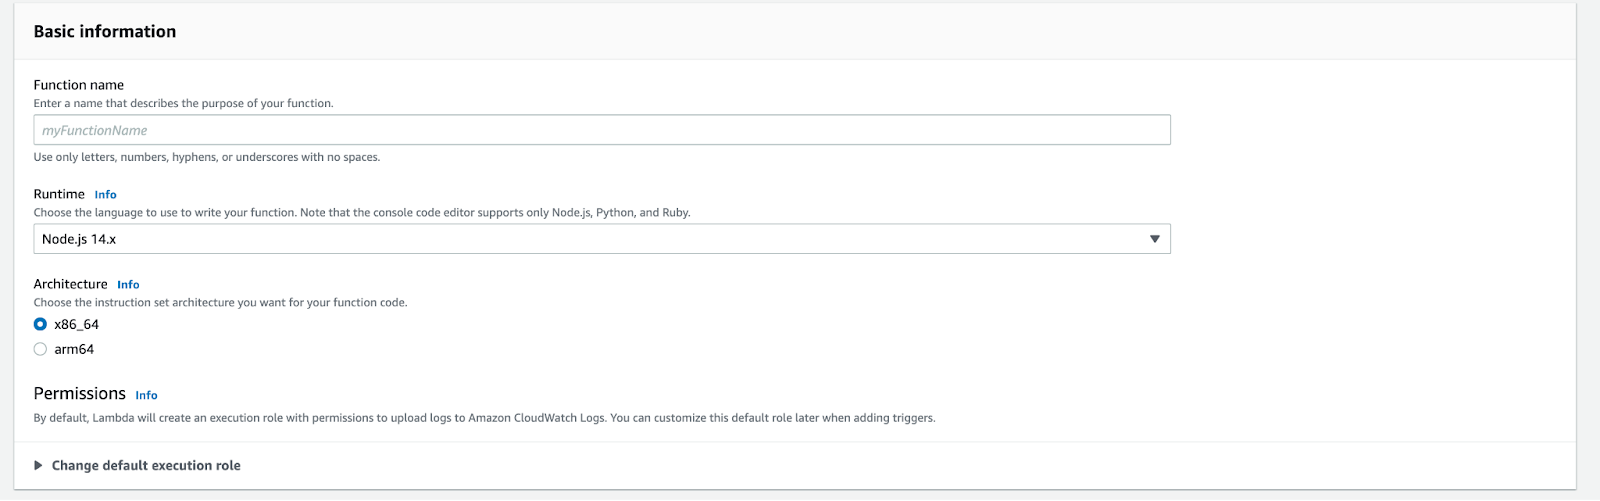The height and width of the screenshot is (501, 1600).
Task: Click the "Use only letters, numbers" hint text
Action: click(207, 157)
